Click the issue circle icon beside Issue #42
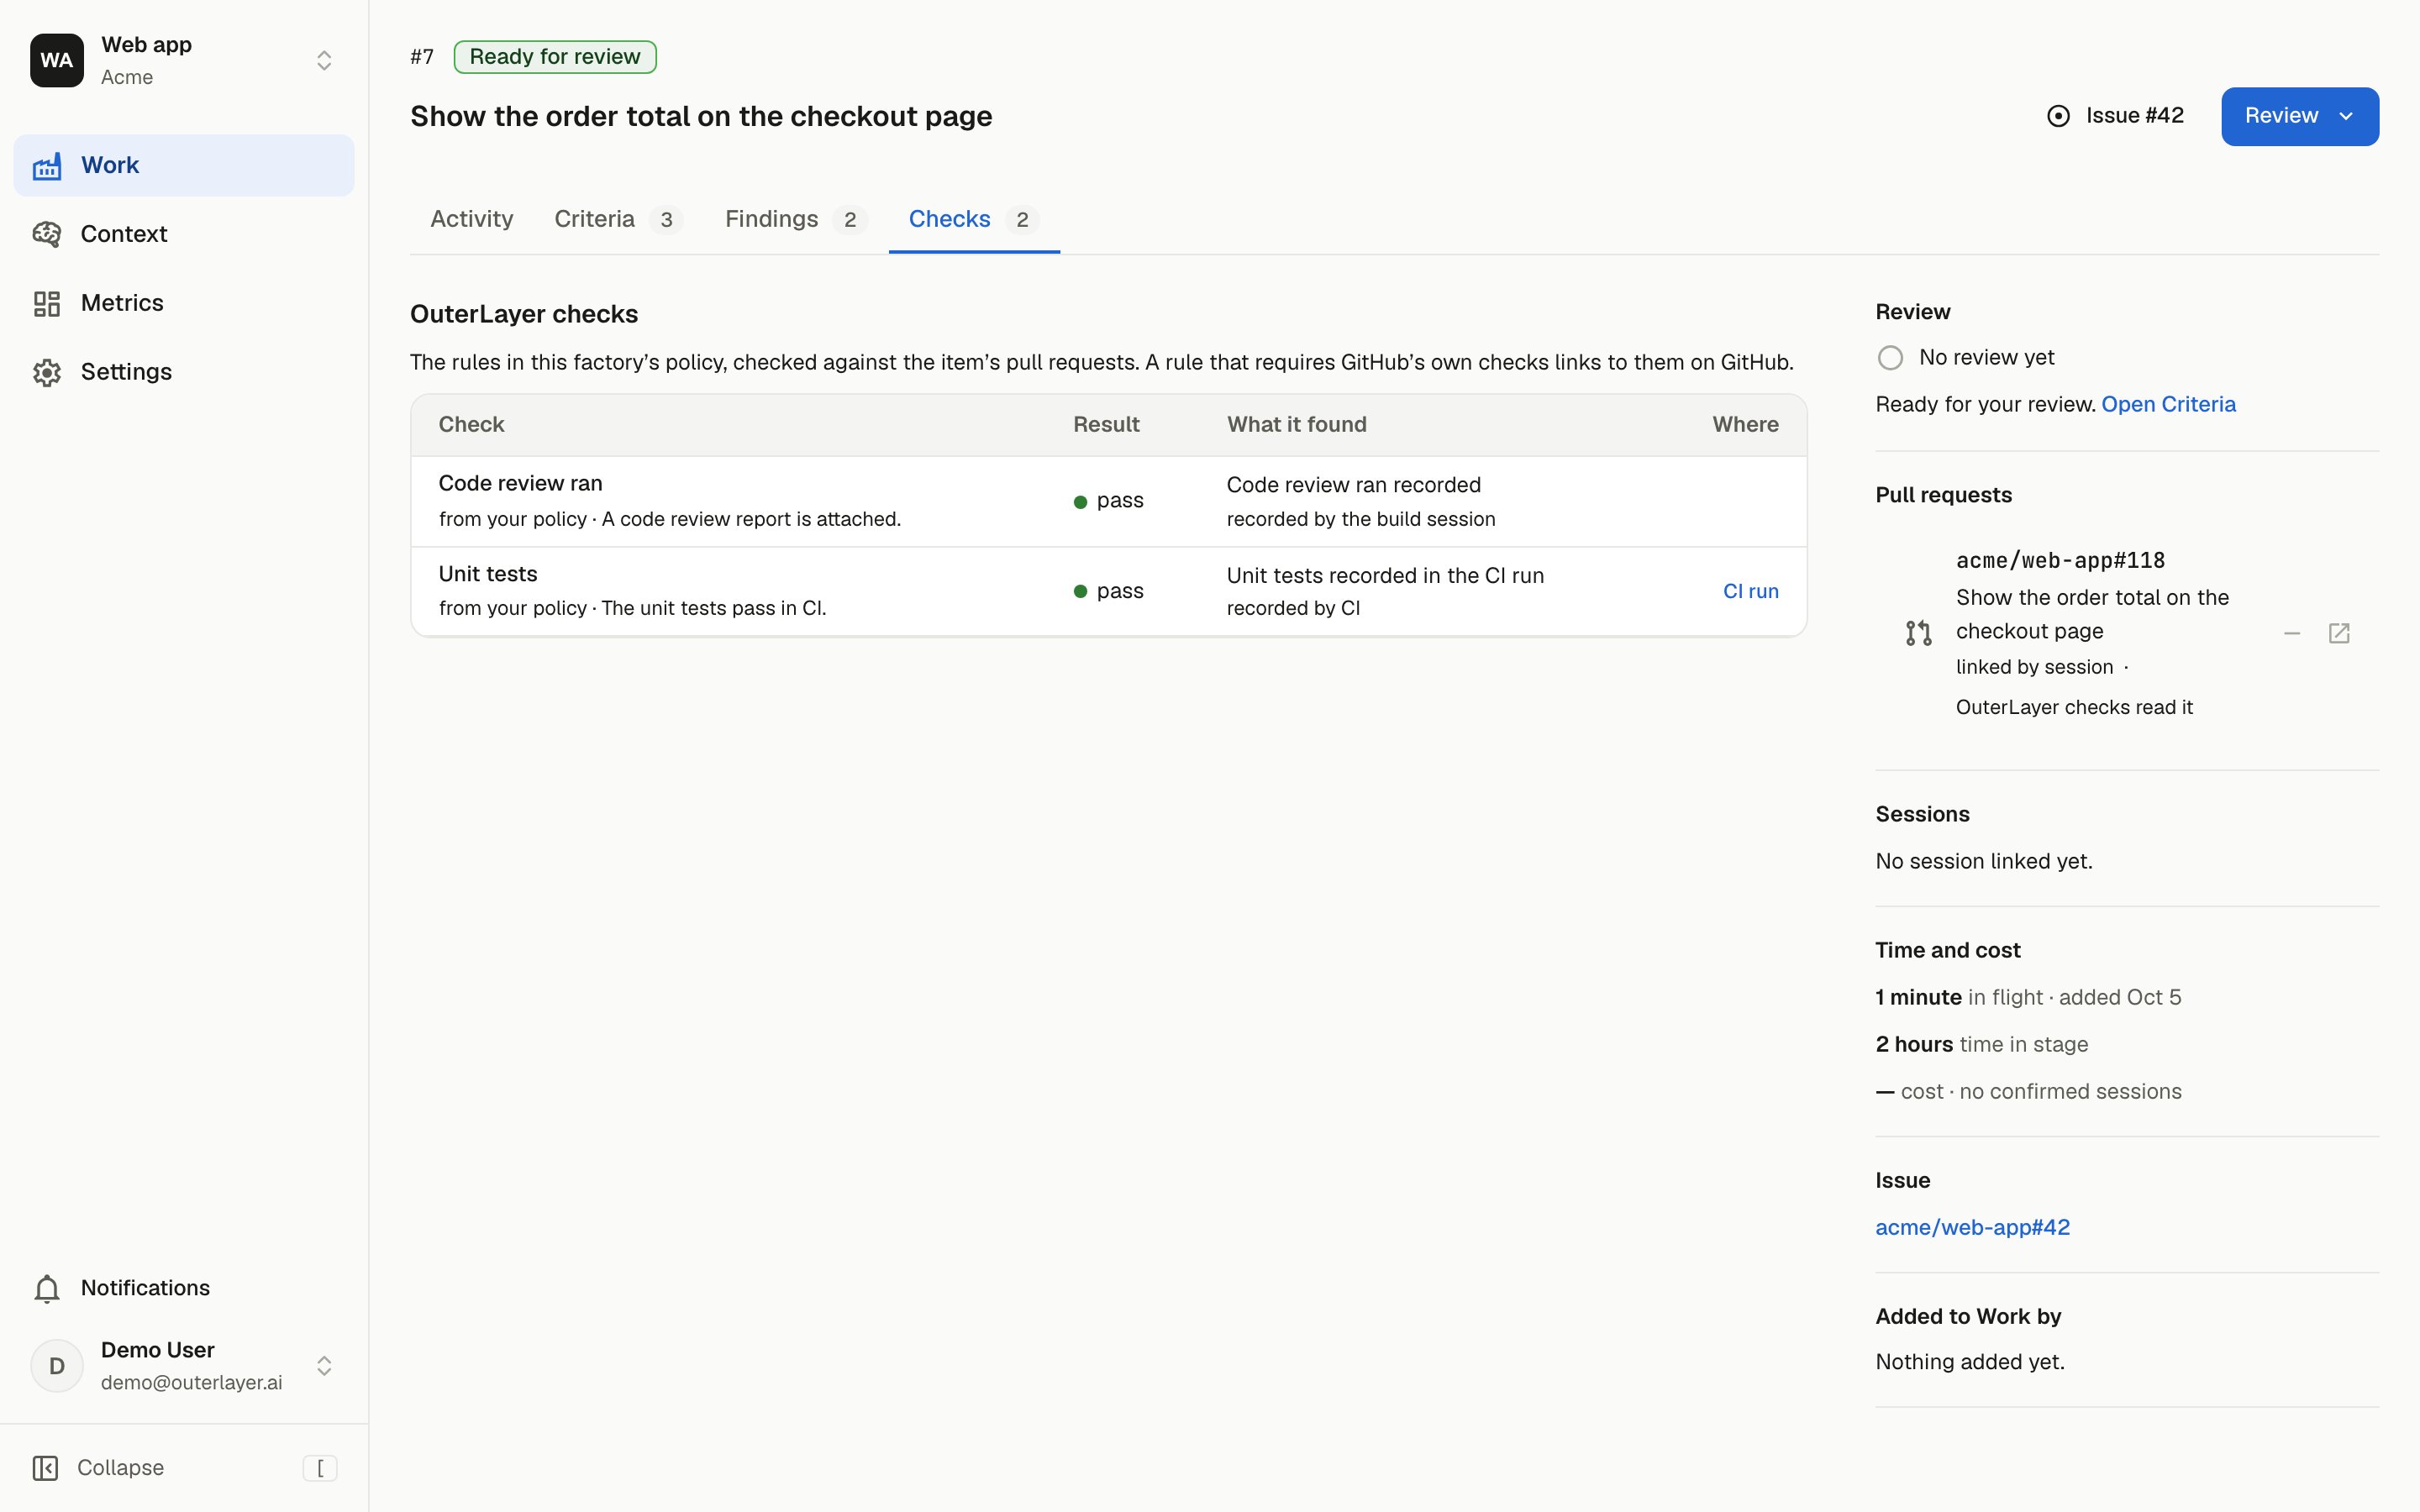 coord(2058,116)
